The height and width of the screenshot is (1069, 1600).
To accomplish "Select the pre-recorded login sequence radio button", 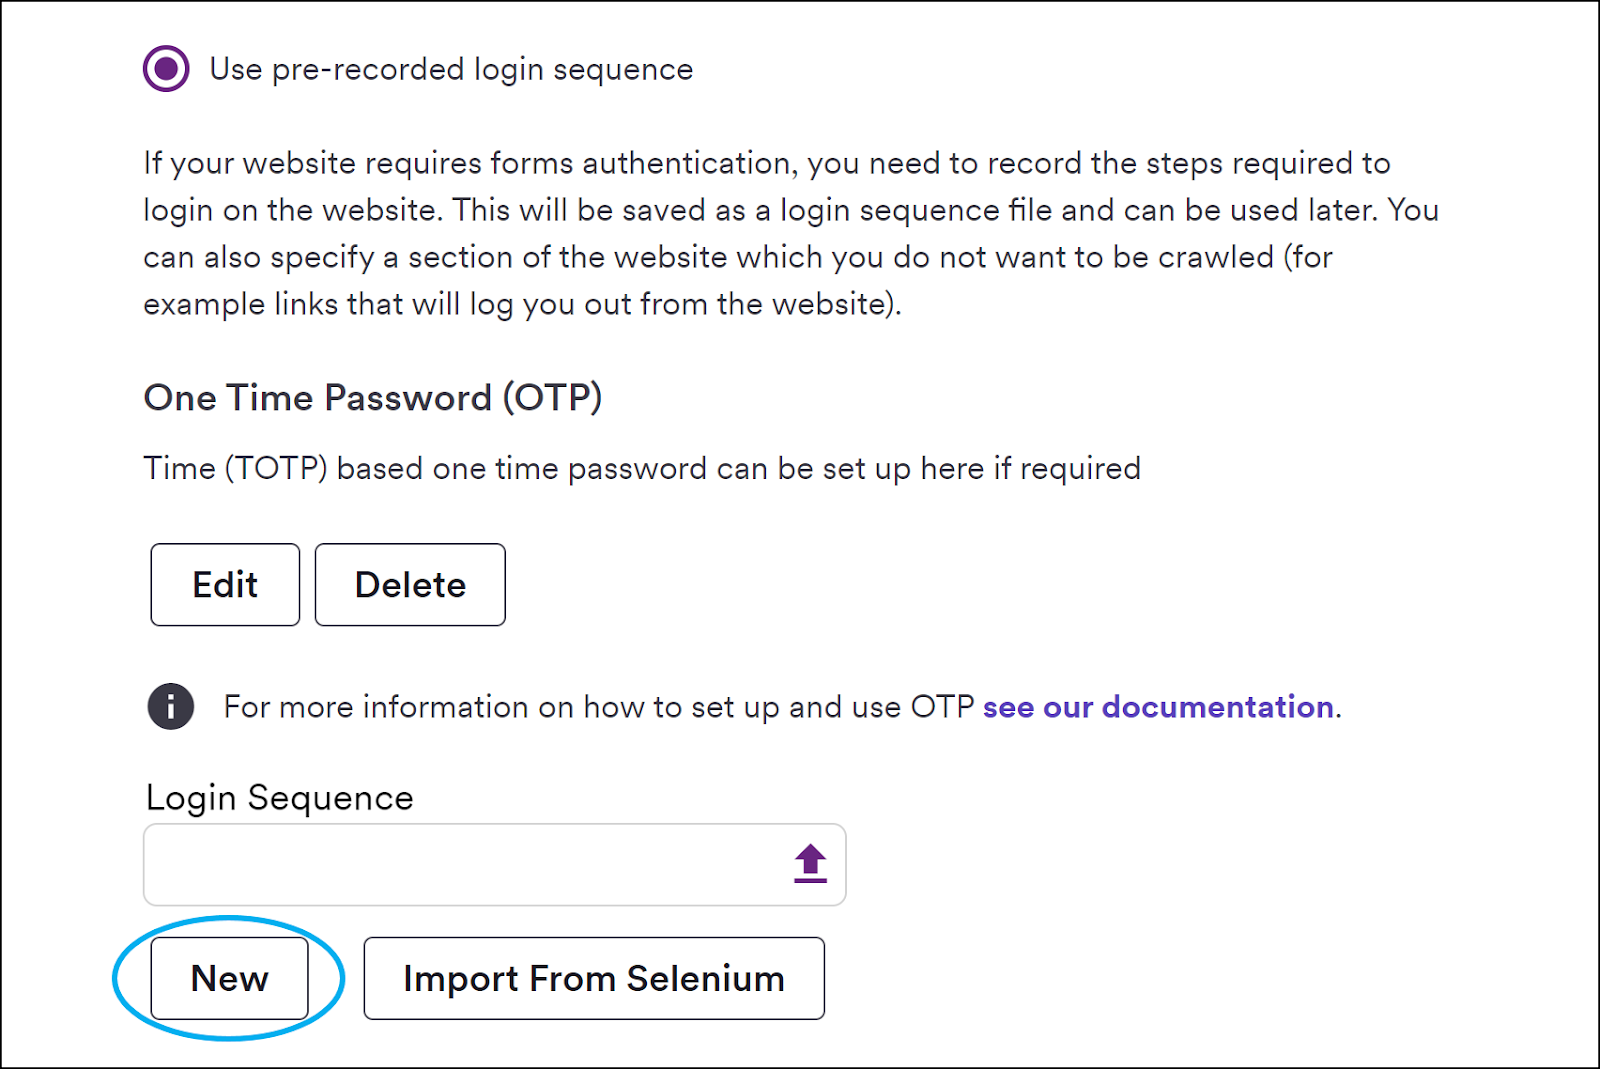I will click(166, 69).
